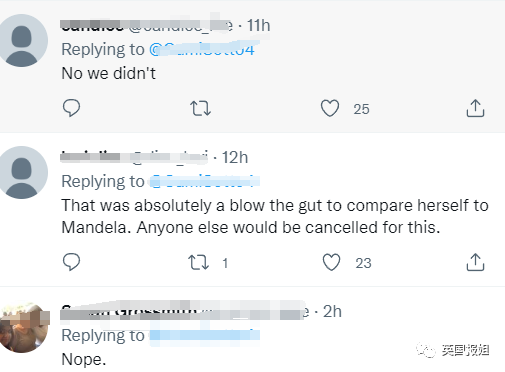Like the tweet with 25 likes
The height and width of the screenshot is (372, 505).
[x=330, y=108]
